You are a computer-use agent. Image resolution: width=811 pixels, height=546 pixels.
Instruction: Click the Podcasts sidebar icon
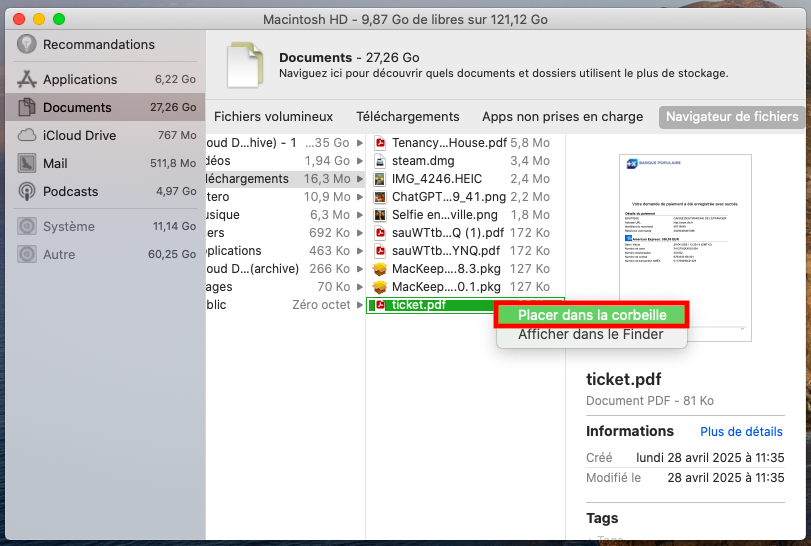point(27,191)
